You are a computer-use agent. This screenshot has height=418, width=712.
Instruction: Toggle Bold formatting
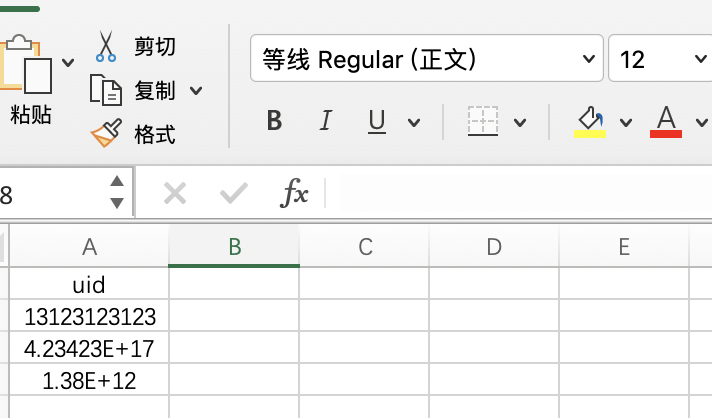click(274, 121)
